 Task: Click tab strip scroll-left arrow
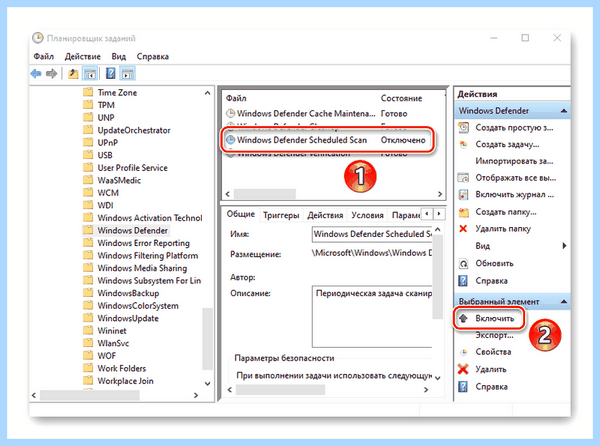coord(427,213)
